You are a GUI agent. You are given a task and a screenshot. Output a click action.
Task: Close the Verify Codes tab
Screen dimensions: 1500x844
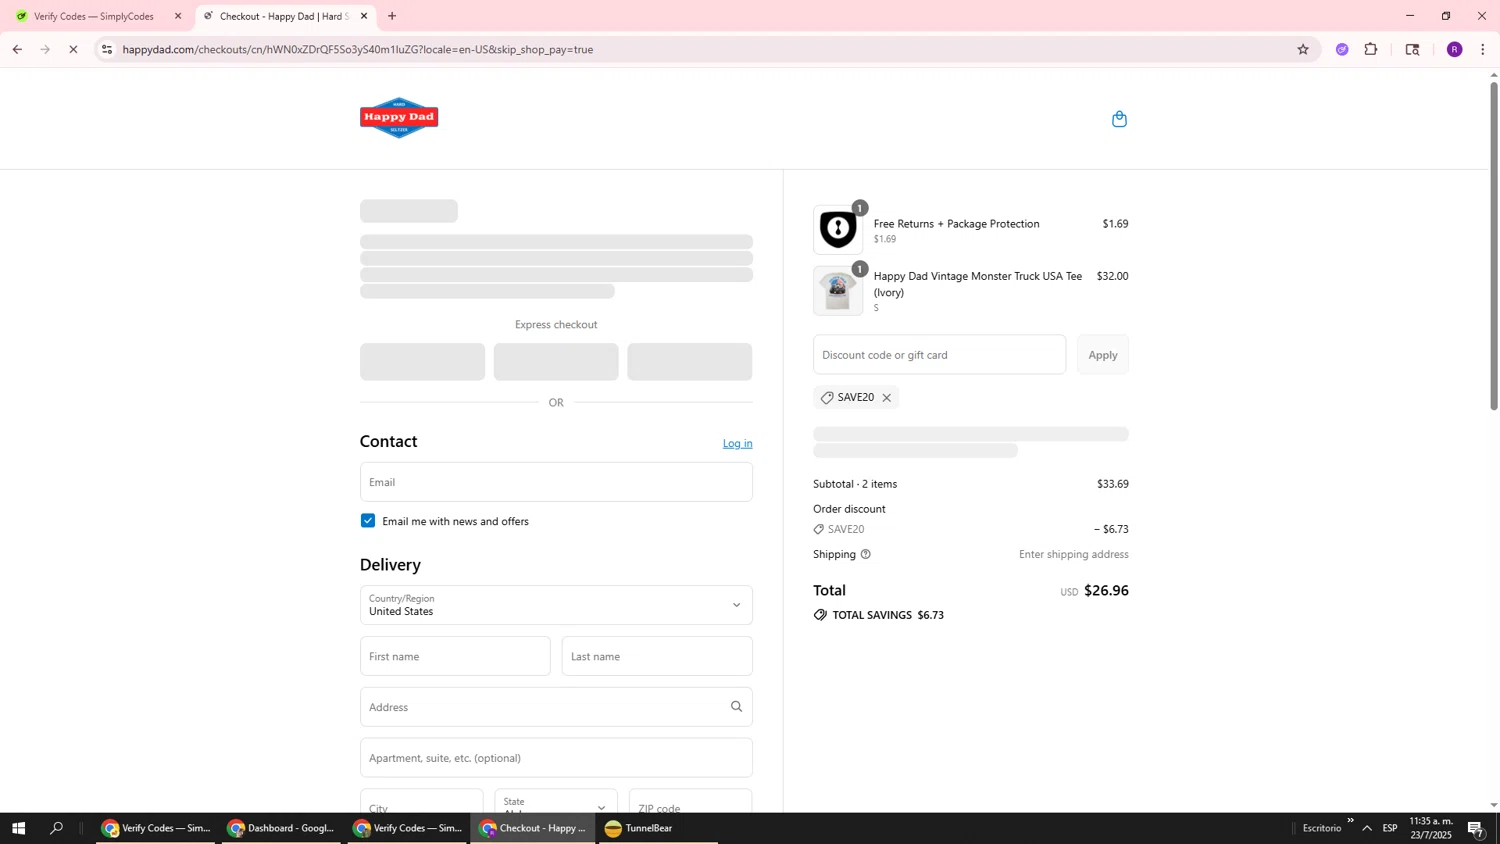(178, 16)
